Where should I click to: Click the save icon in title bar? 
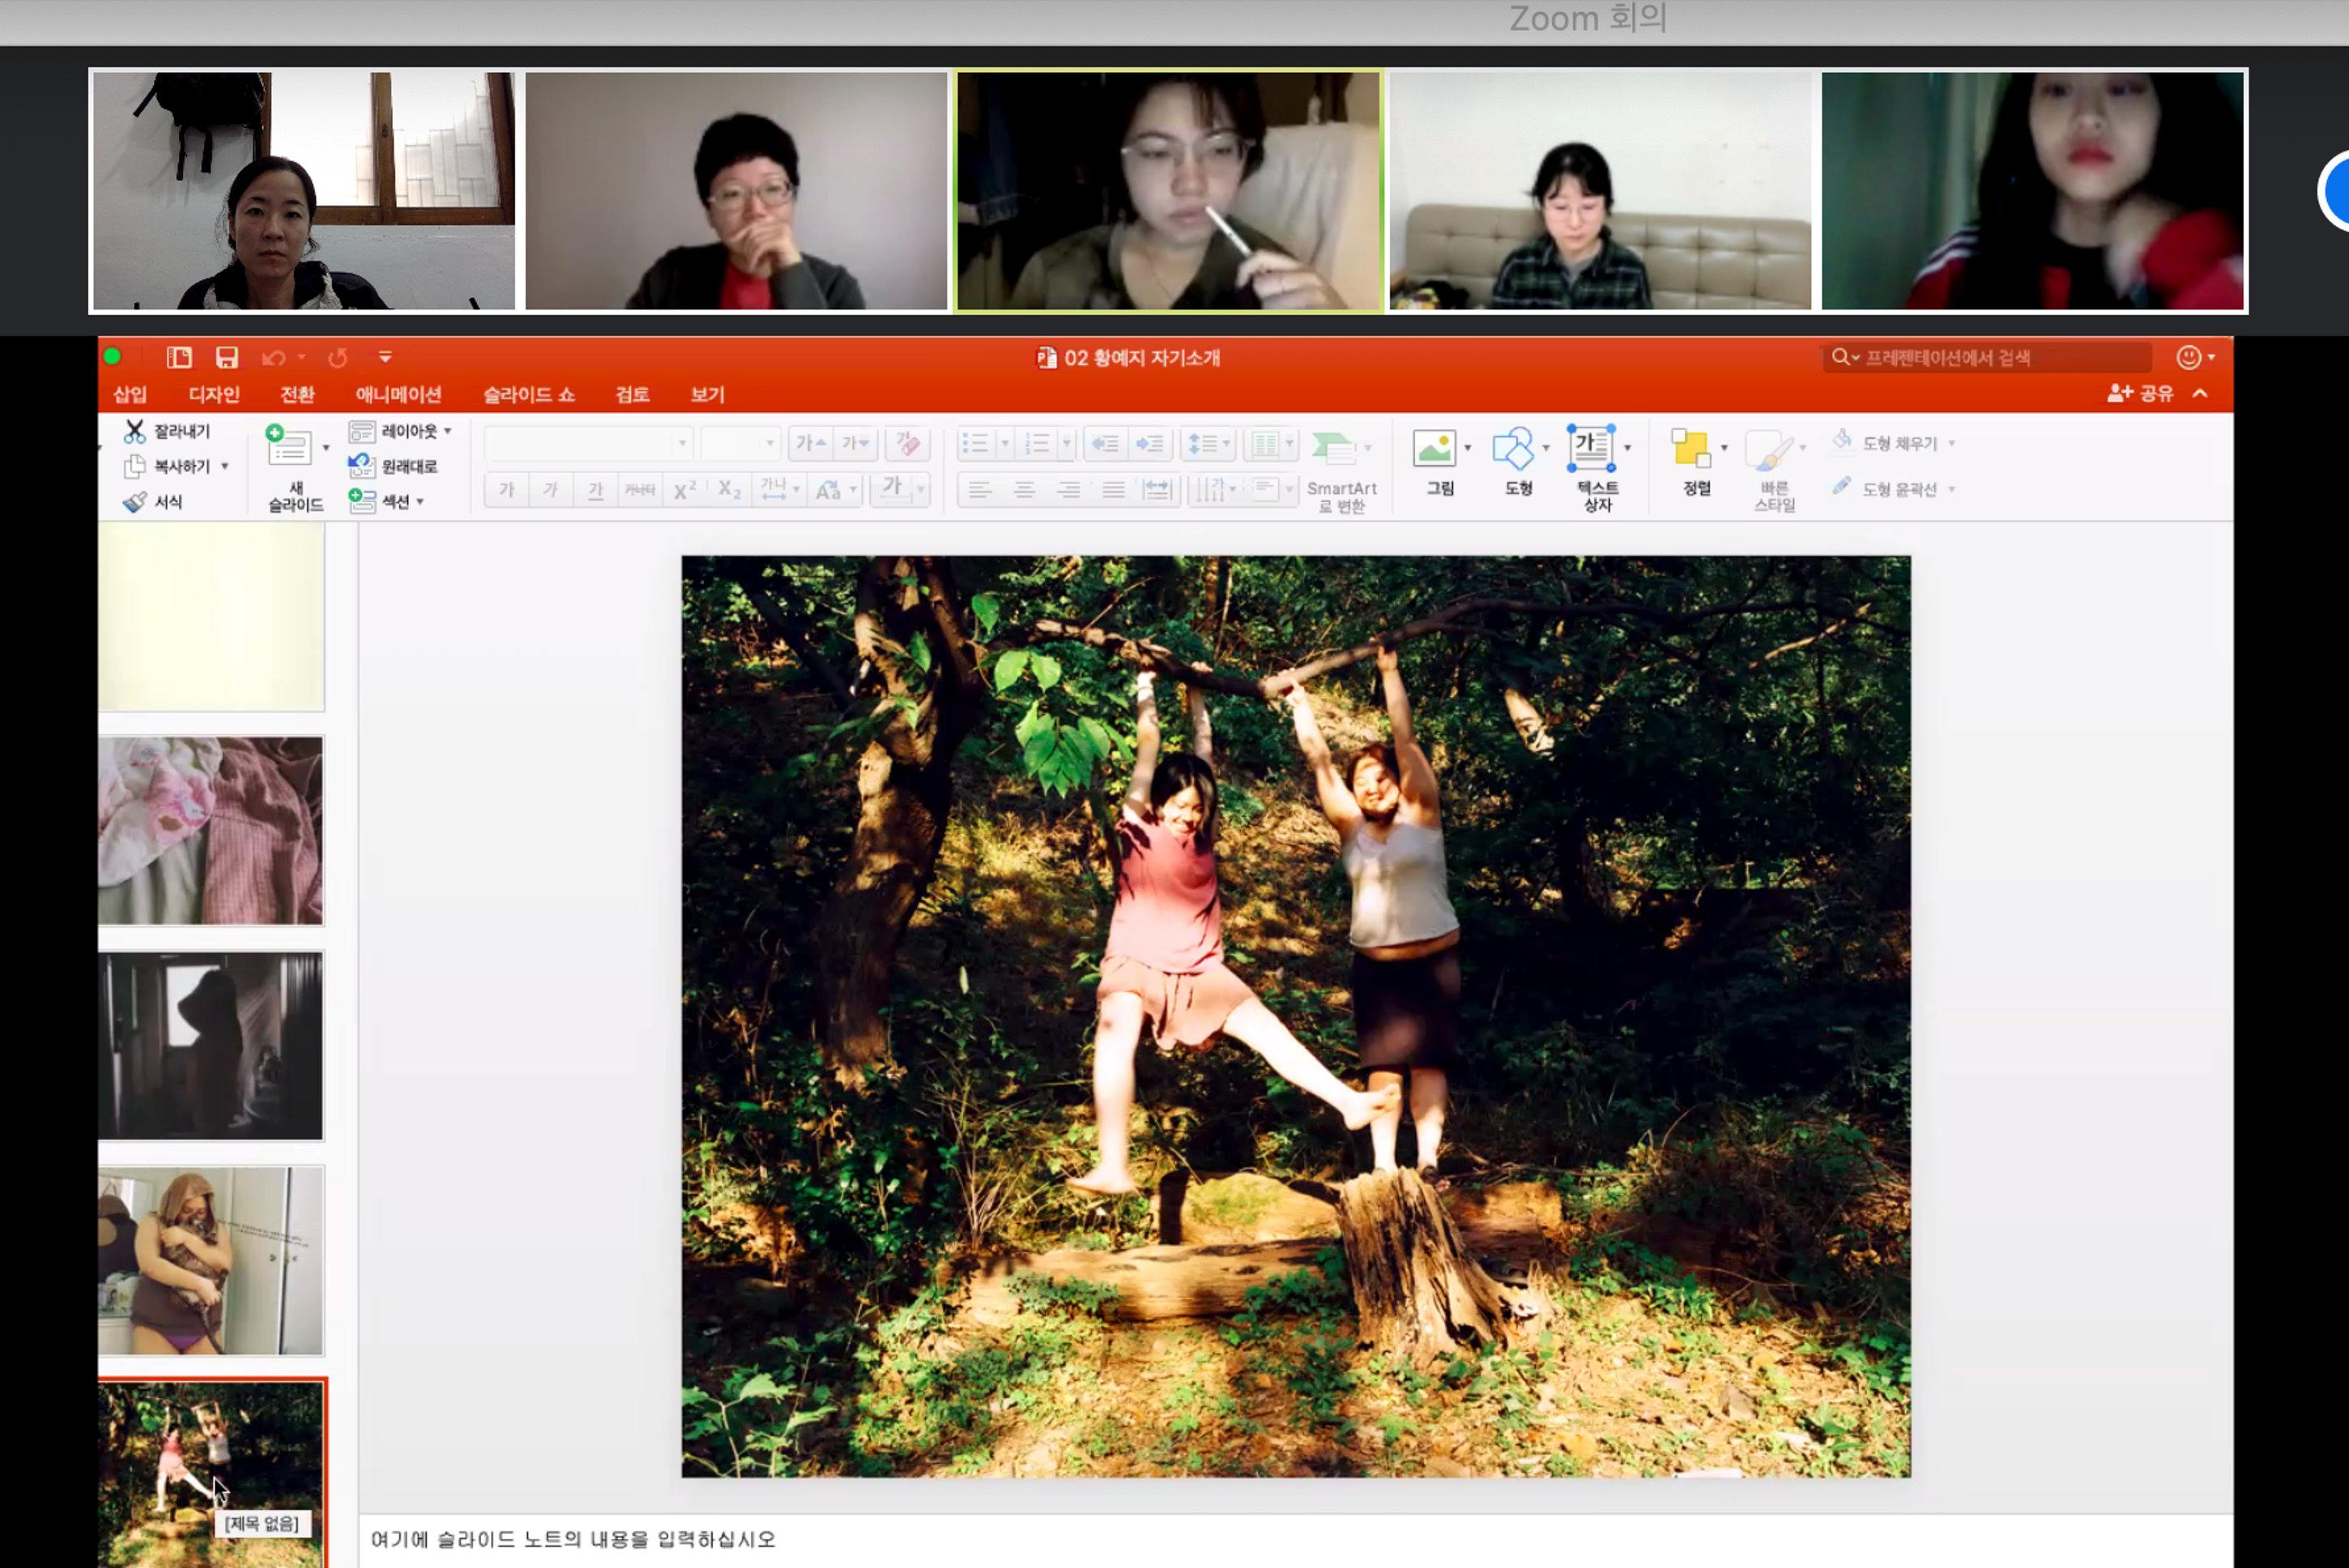point(227,357)
